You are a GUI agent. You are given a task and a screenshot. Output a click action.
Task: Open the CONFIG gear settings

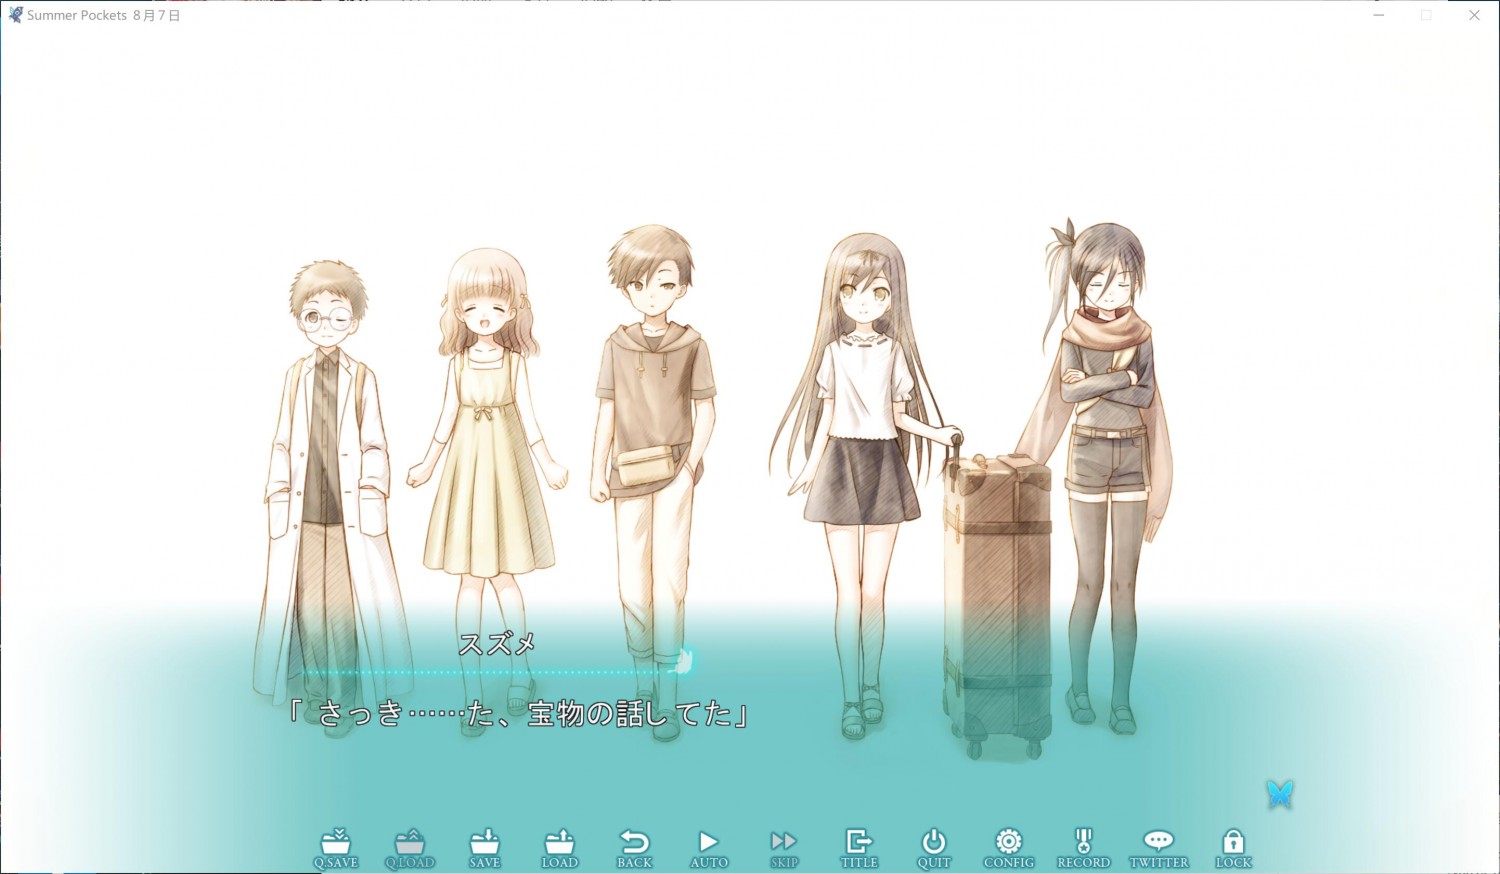pyautogui.click(x=1009, y=848)
